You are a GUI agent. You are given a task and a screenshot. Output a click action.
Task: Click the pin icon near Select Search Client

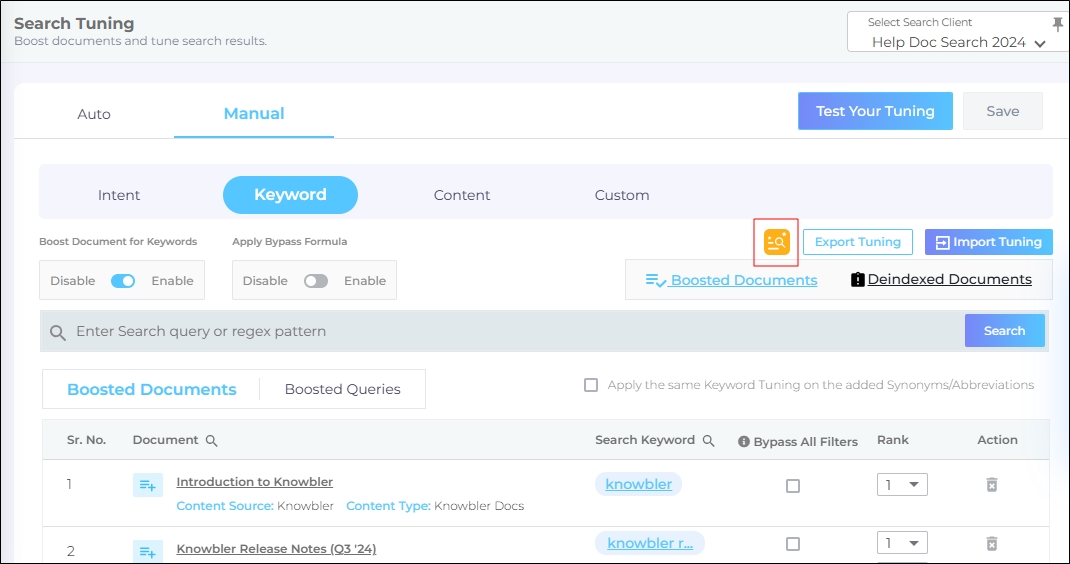point(1058,24)
